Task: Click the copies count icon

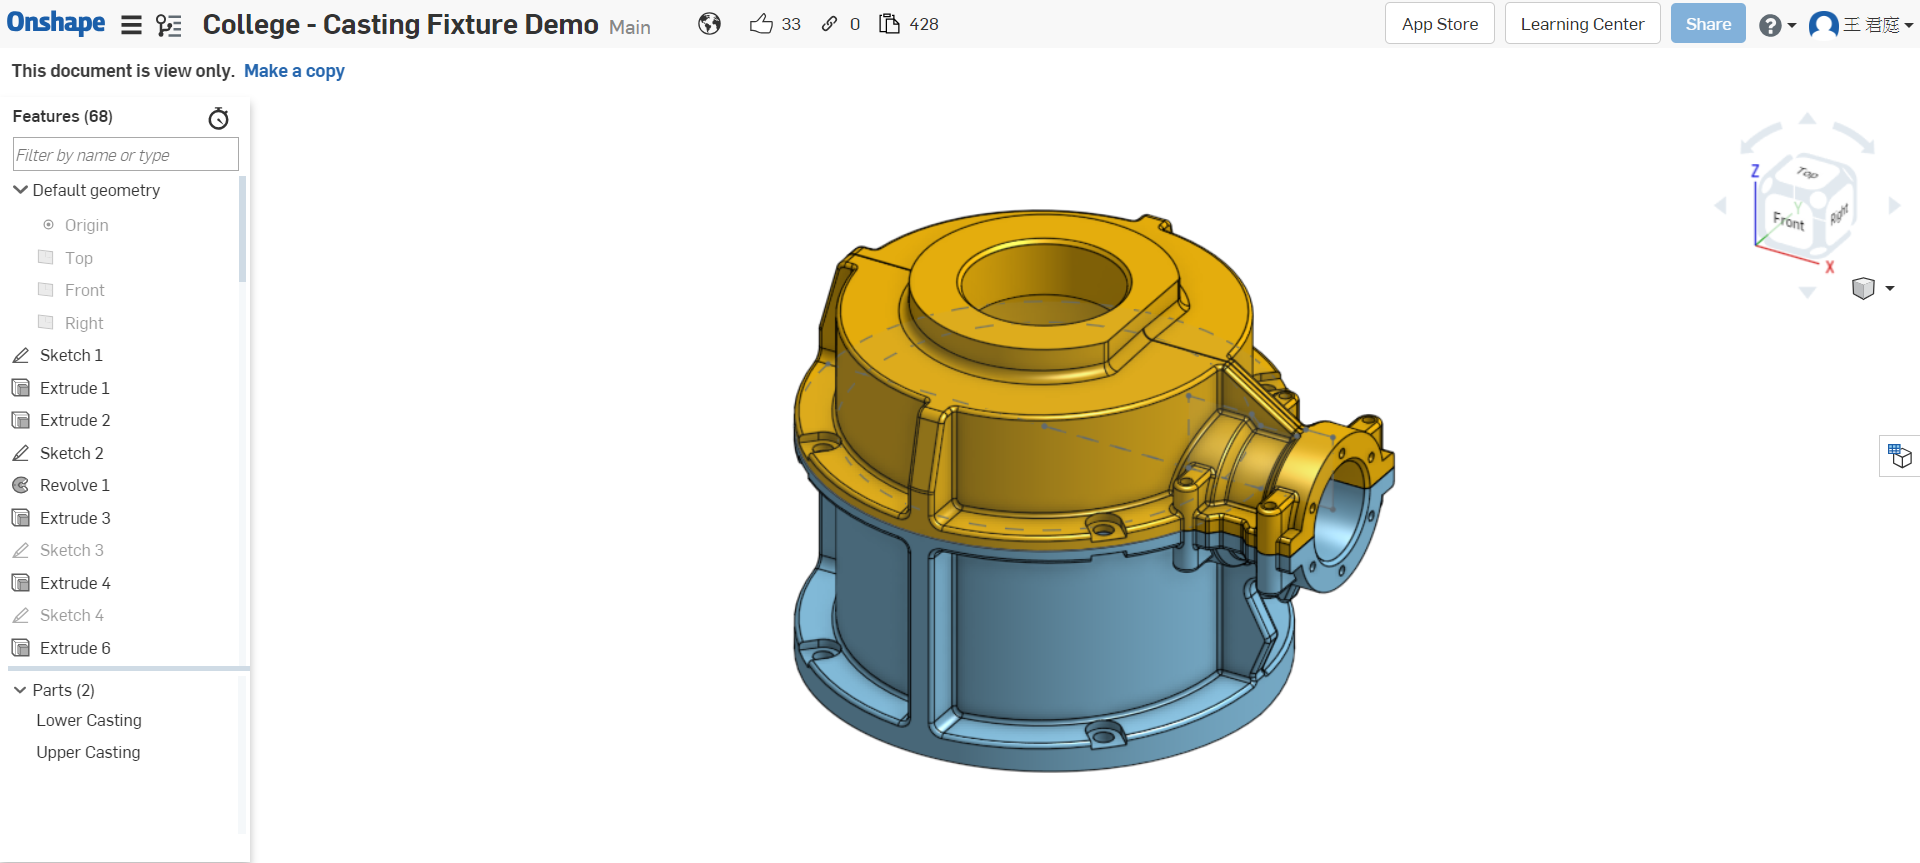Action: tap(889, 24)
